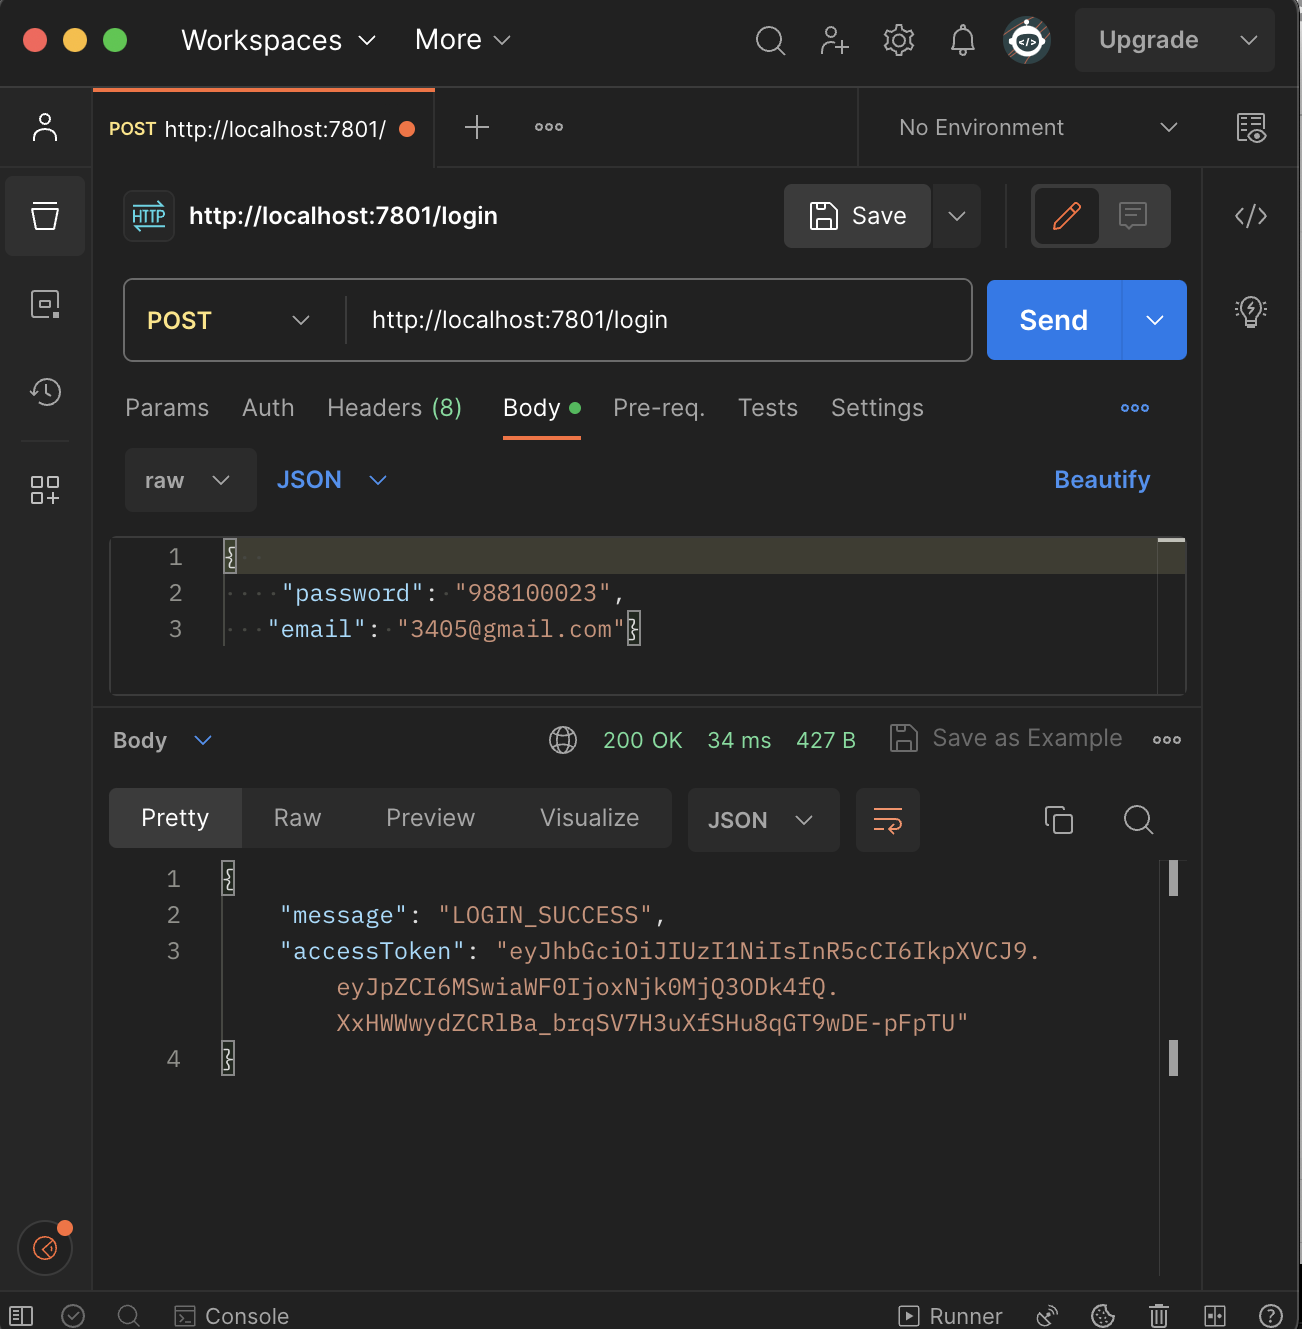This screenshot has width=1302, height=1329.
Task: Open the Upgrade dropdown arrow
Action: pos(1248,40)
